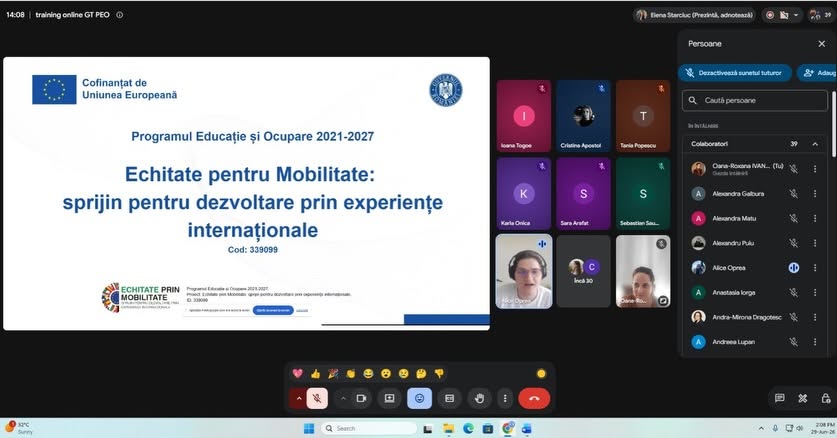Screen dimensions: 837x438
Task: Close the Persoane panel
Action: 822,44
